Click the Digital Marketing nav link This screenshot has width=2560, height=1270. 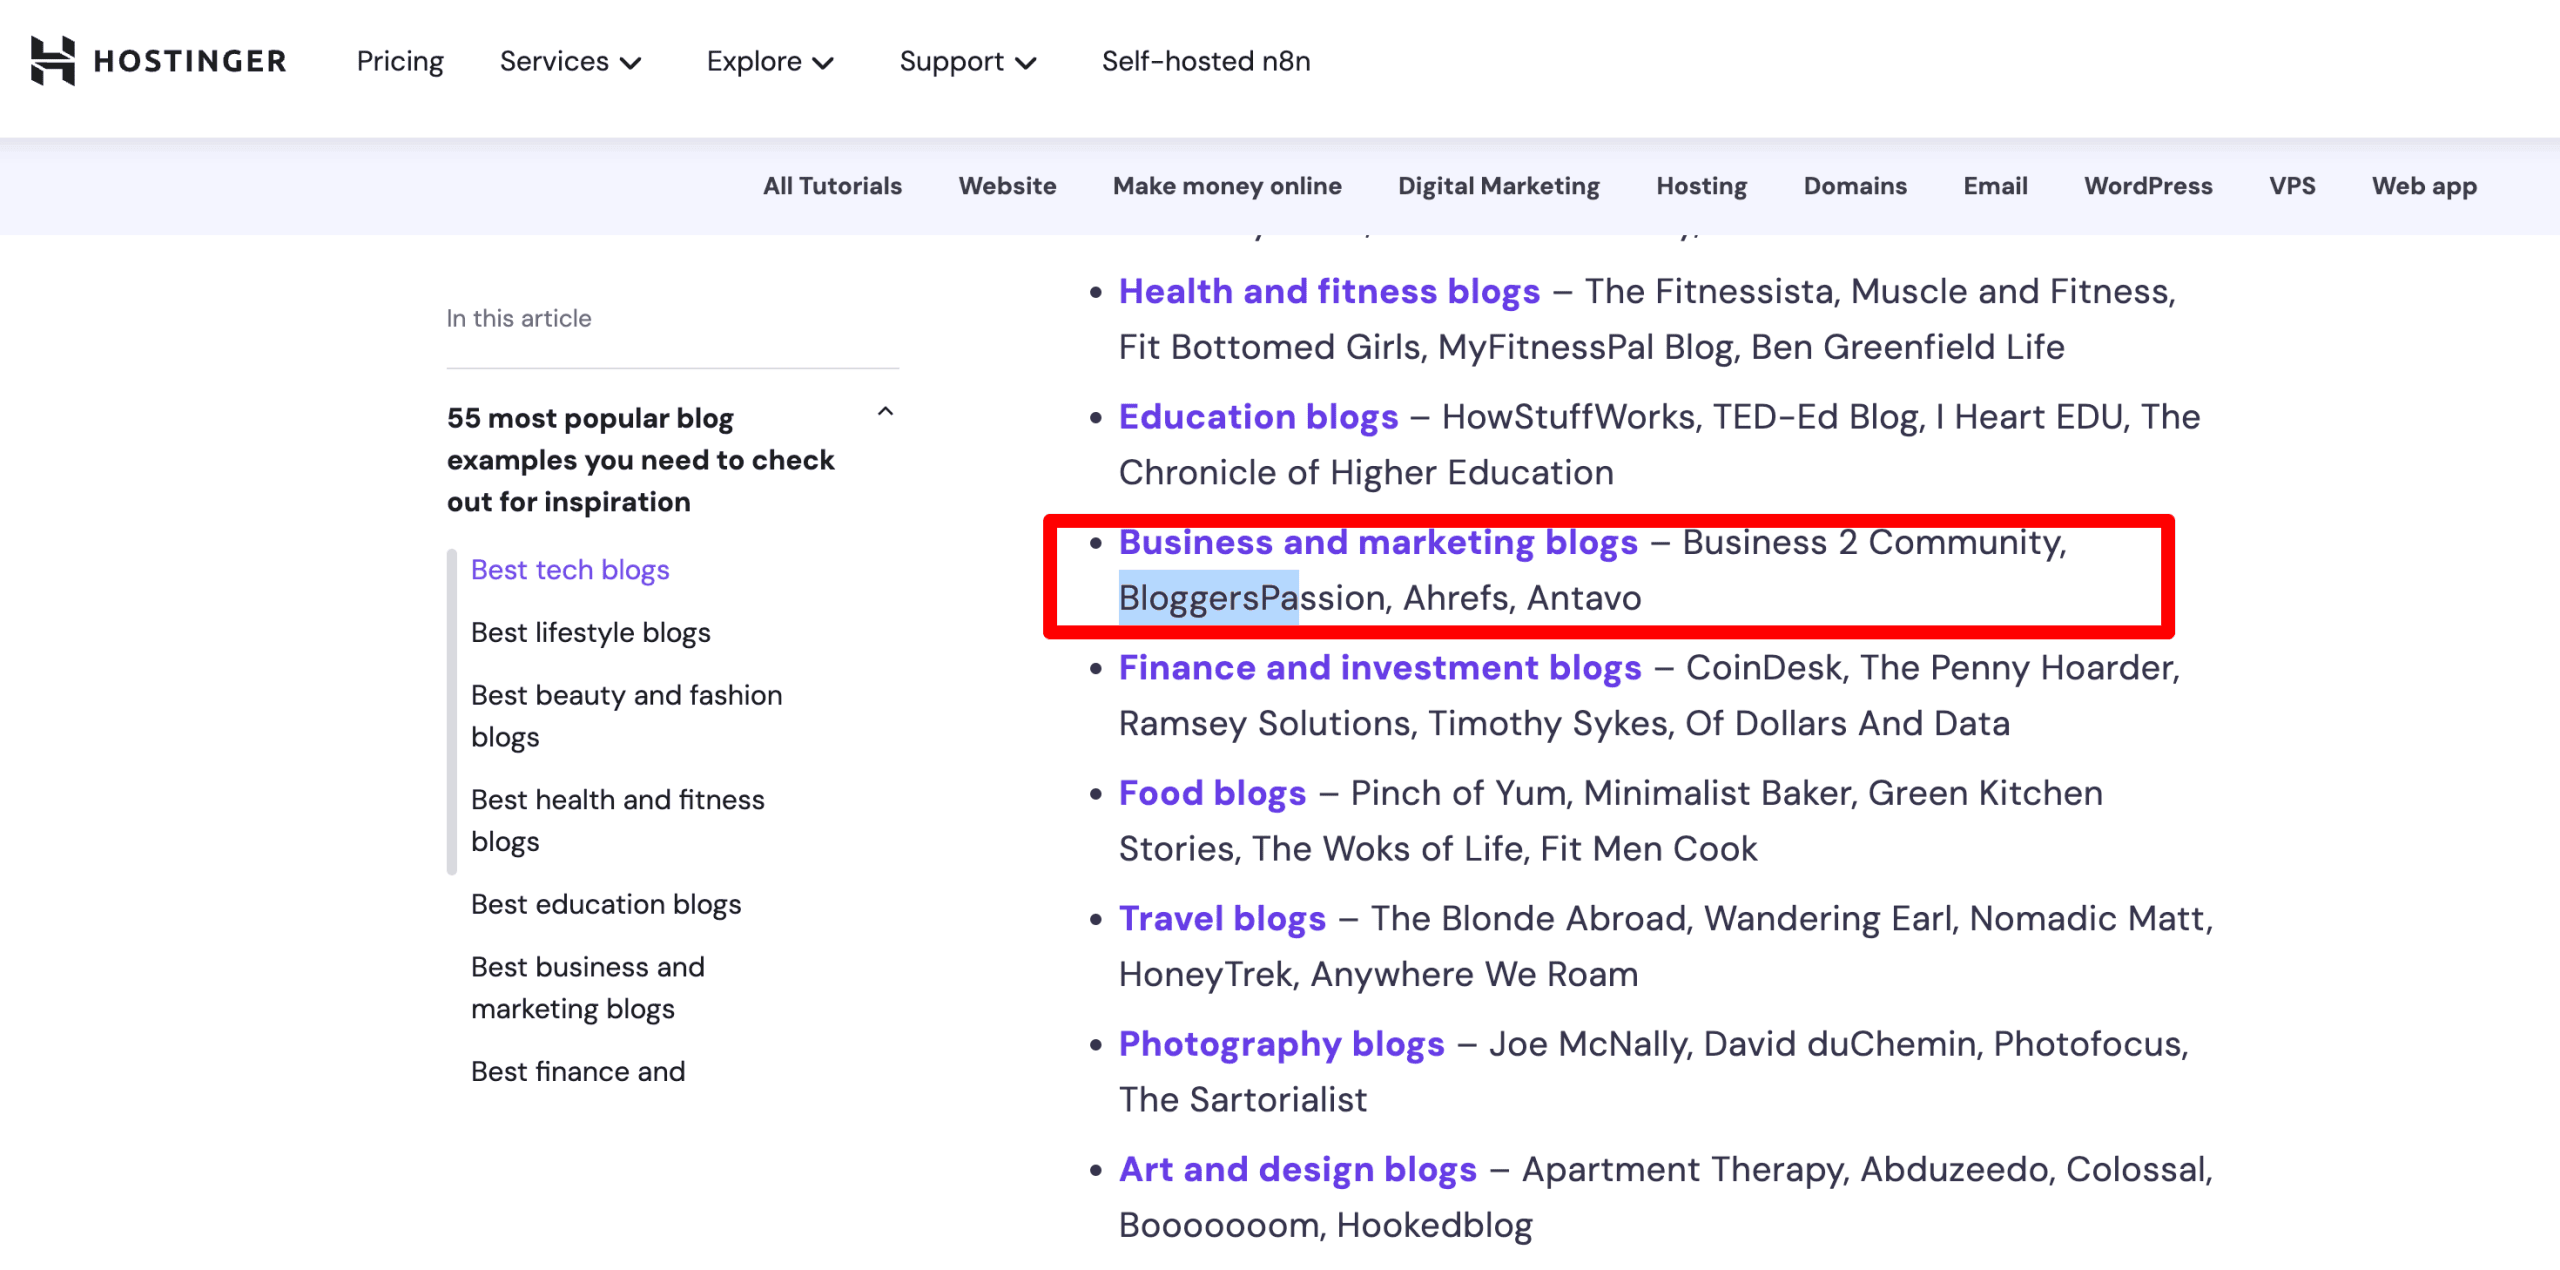pos(1497,185)
